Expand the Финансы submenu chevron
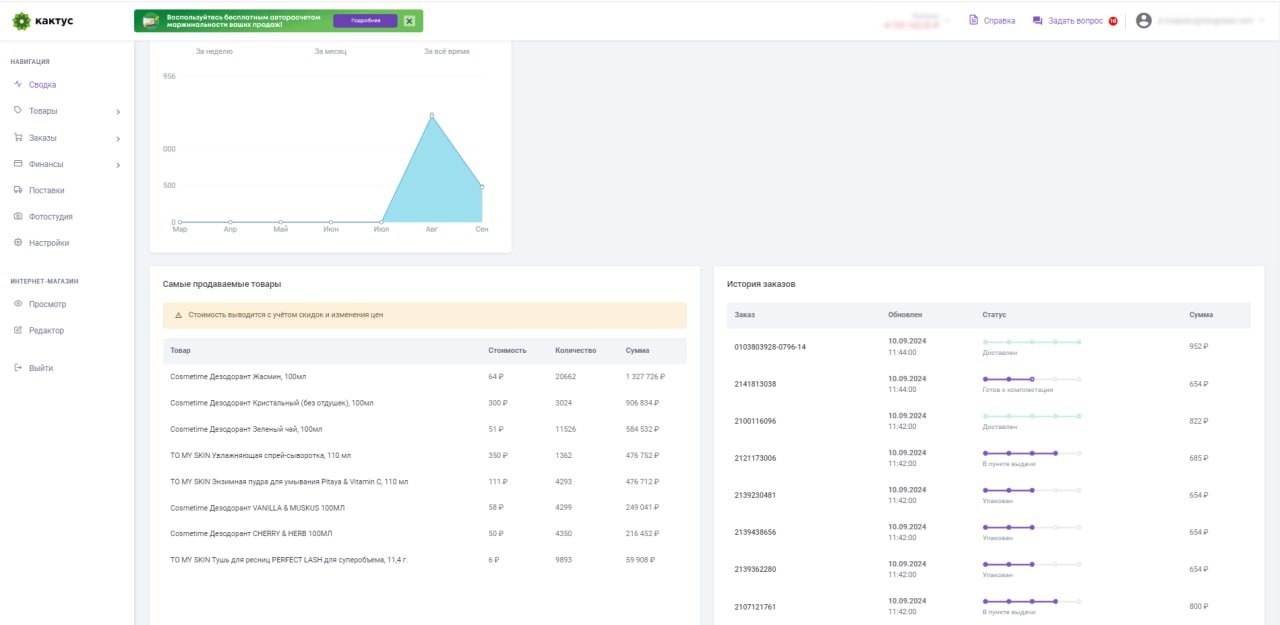 pos(118,165)
